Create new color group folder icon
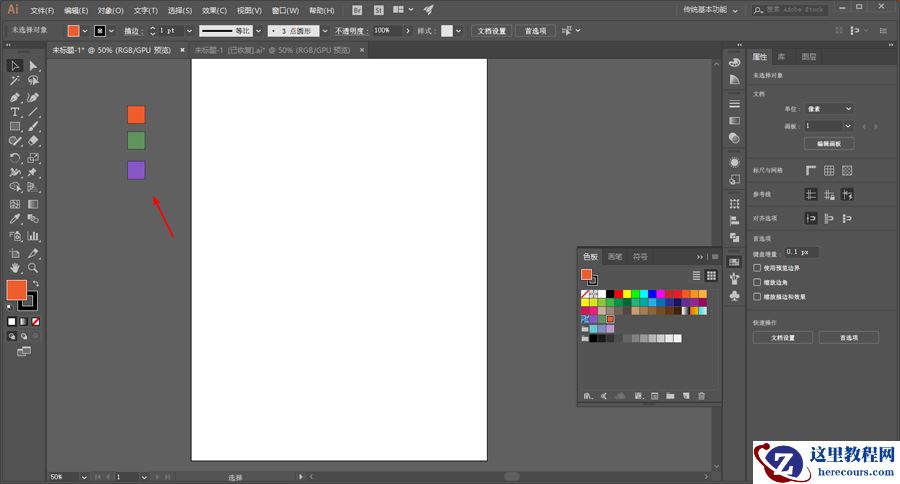 (670, 396)
